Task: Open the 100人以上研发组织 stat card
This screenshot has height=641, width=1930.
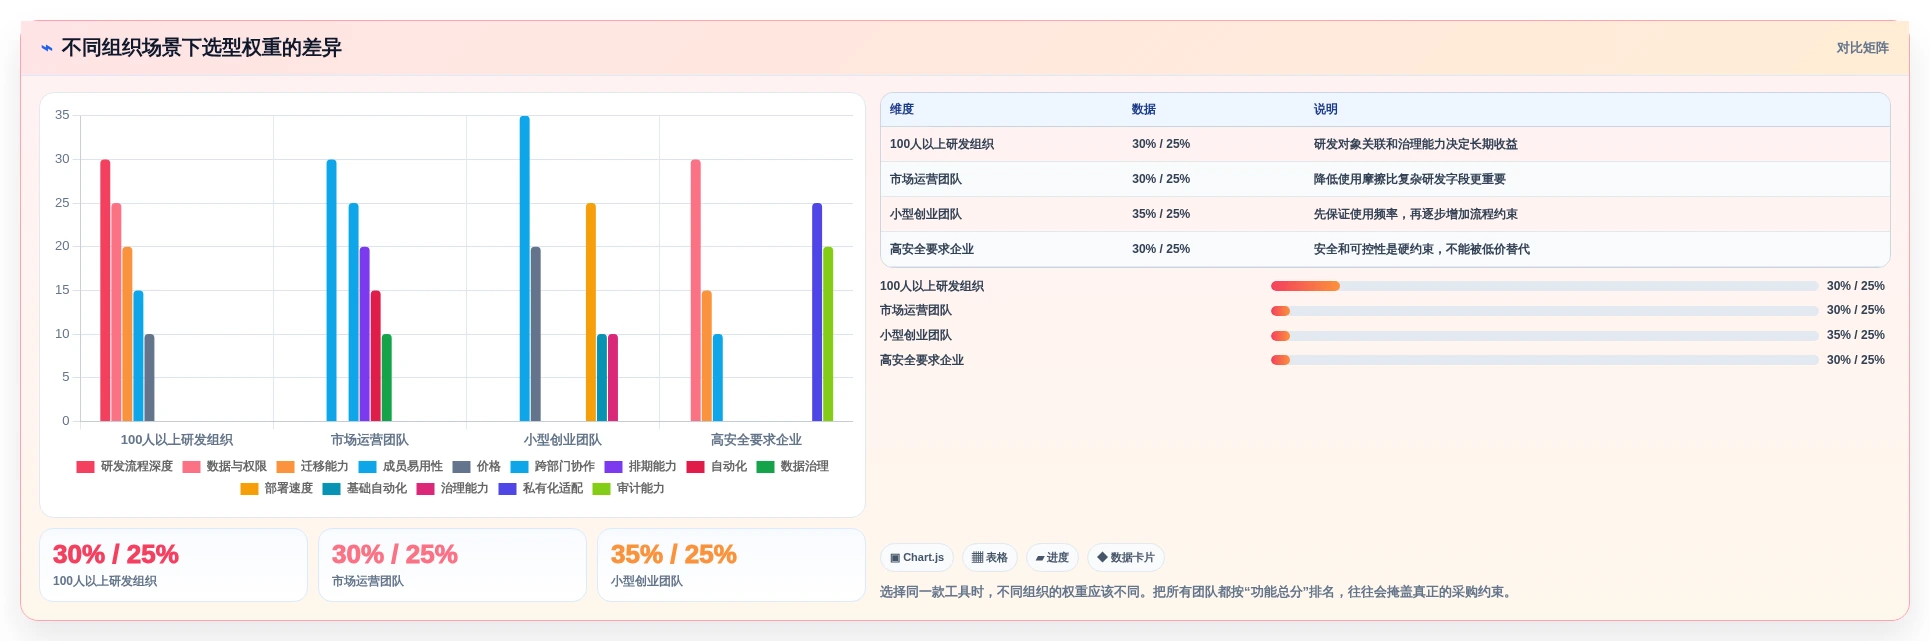Action: pos(173,565)
